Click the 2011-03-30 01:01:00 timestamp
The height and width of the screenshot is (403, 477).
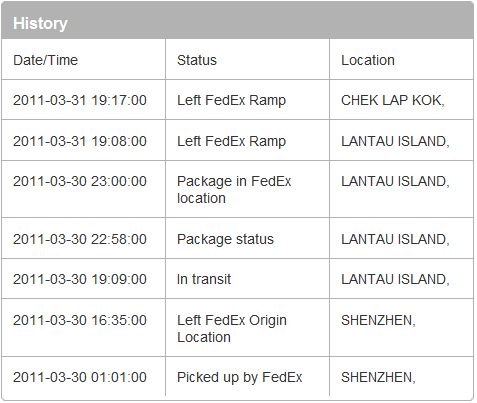[x=80, y=377]
